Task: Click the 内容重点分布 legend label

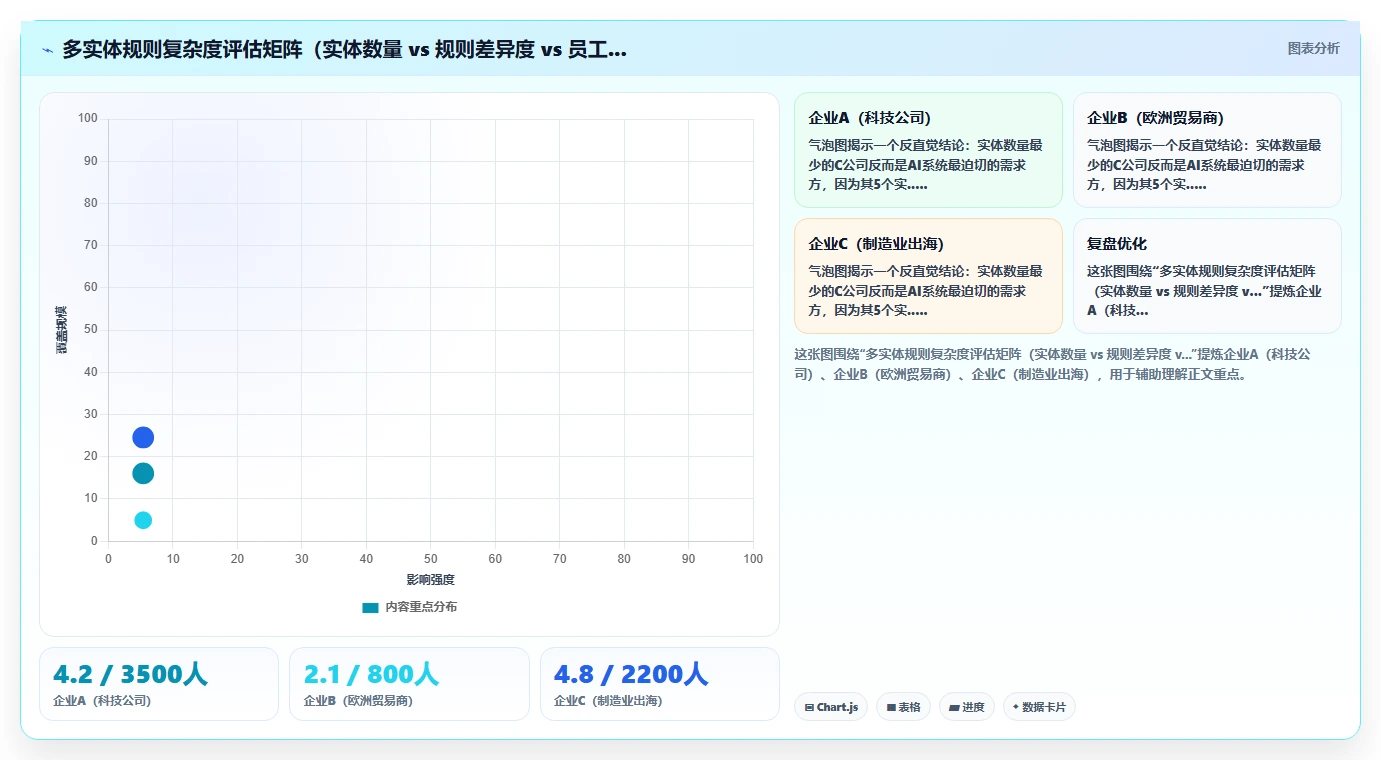Action: tap(421, 607)
